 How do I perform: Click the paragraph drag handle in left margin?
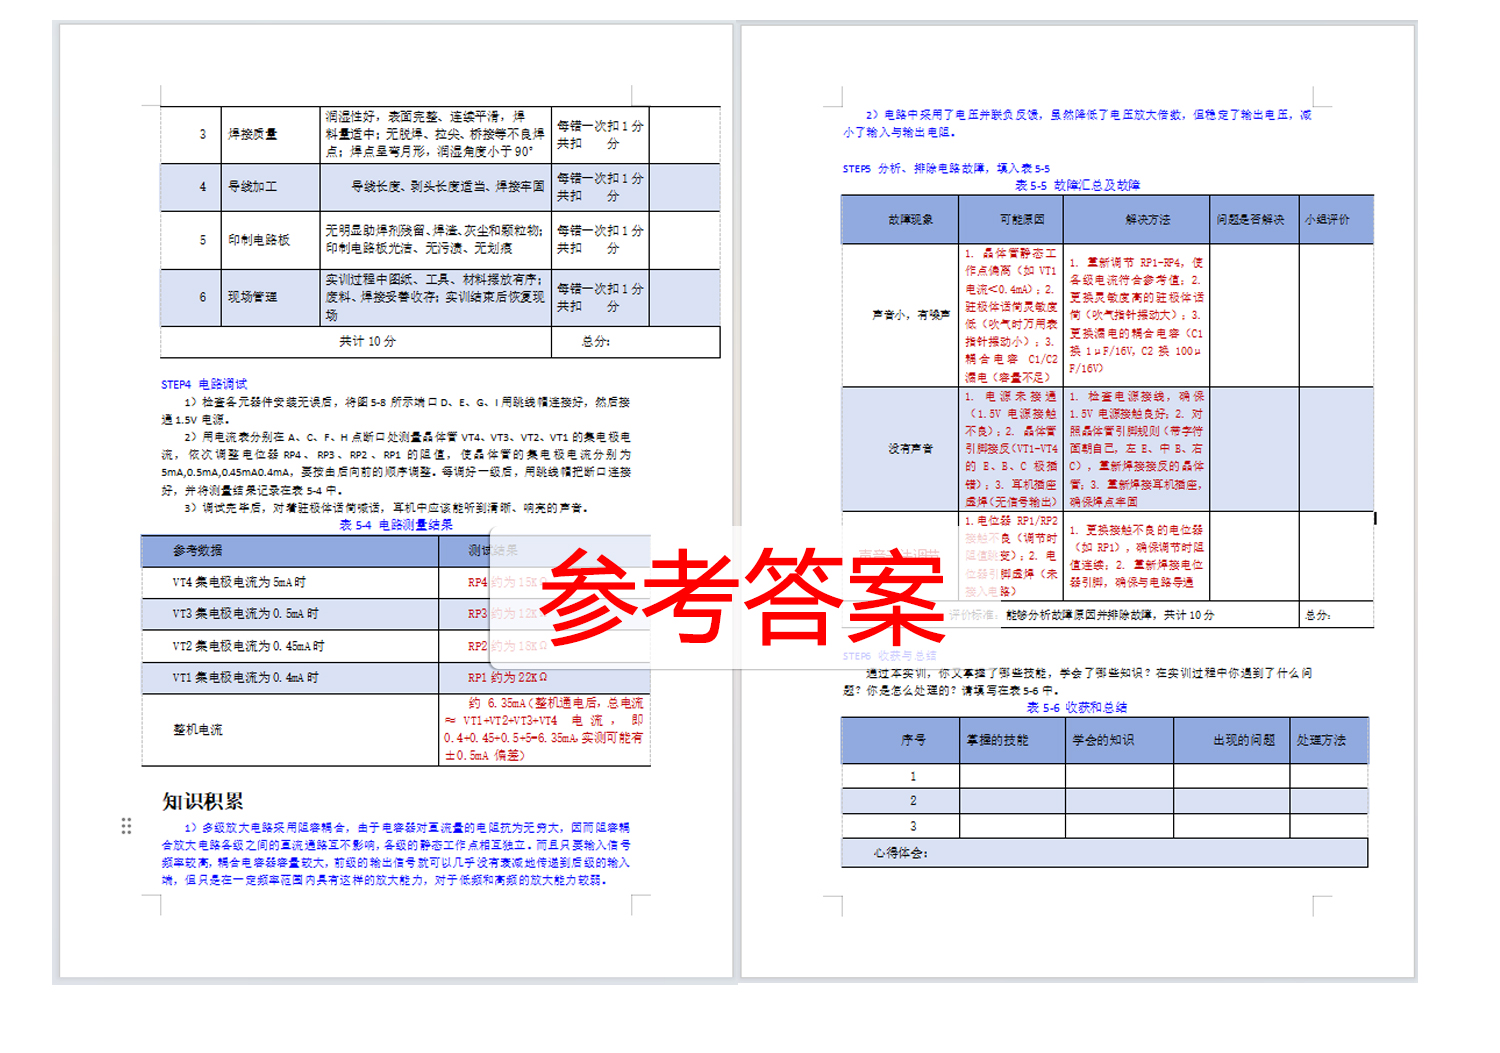coord(127,826)
